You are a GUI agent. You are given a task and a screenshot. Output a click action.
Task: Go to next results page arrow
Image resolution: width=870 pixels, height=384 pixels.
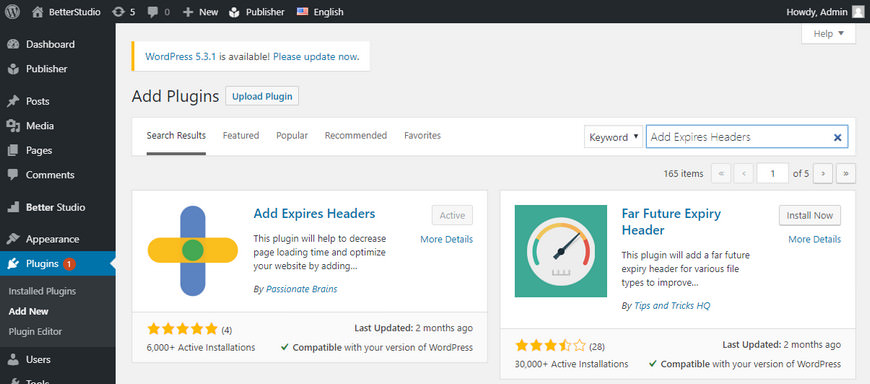coord(823,174)
